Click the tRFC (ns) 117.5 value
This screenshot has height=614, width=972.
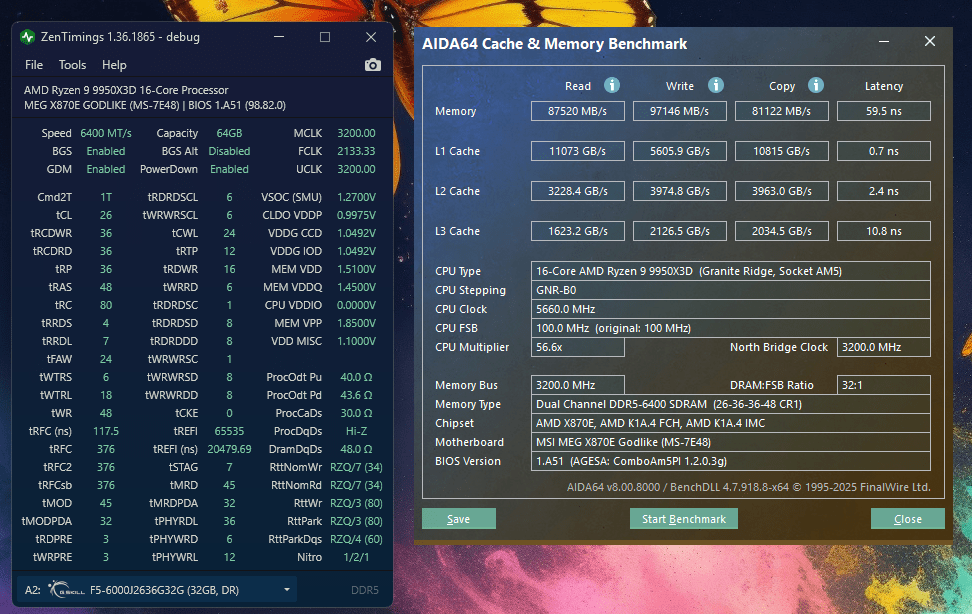click(x=106, y=431)
